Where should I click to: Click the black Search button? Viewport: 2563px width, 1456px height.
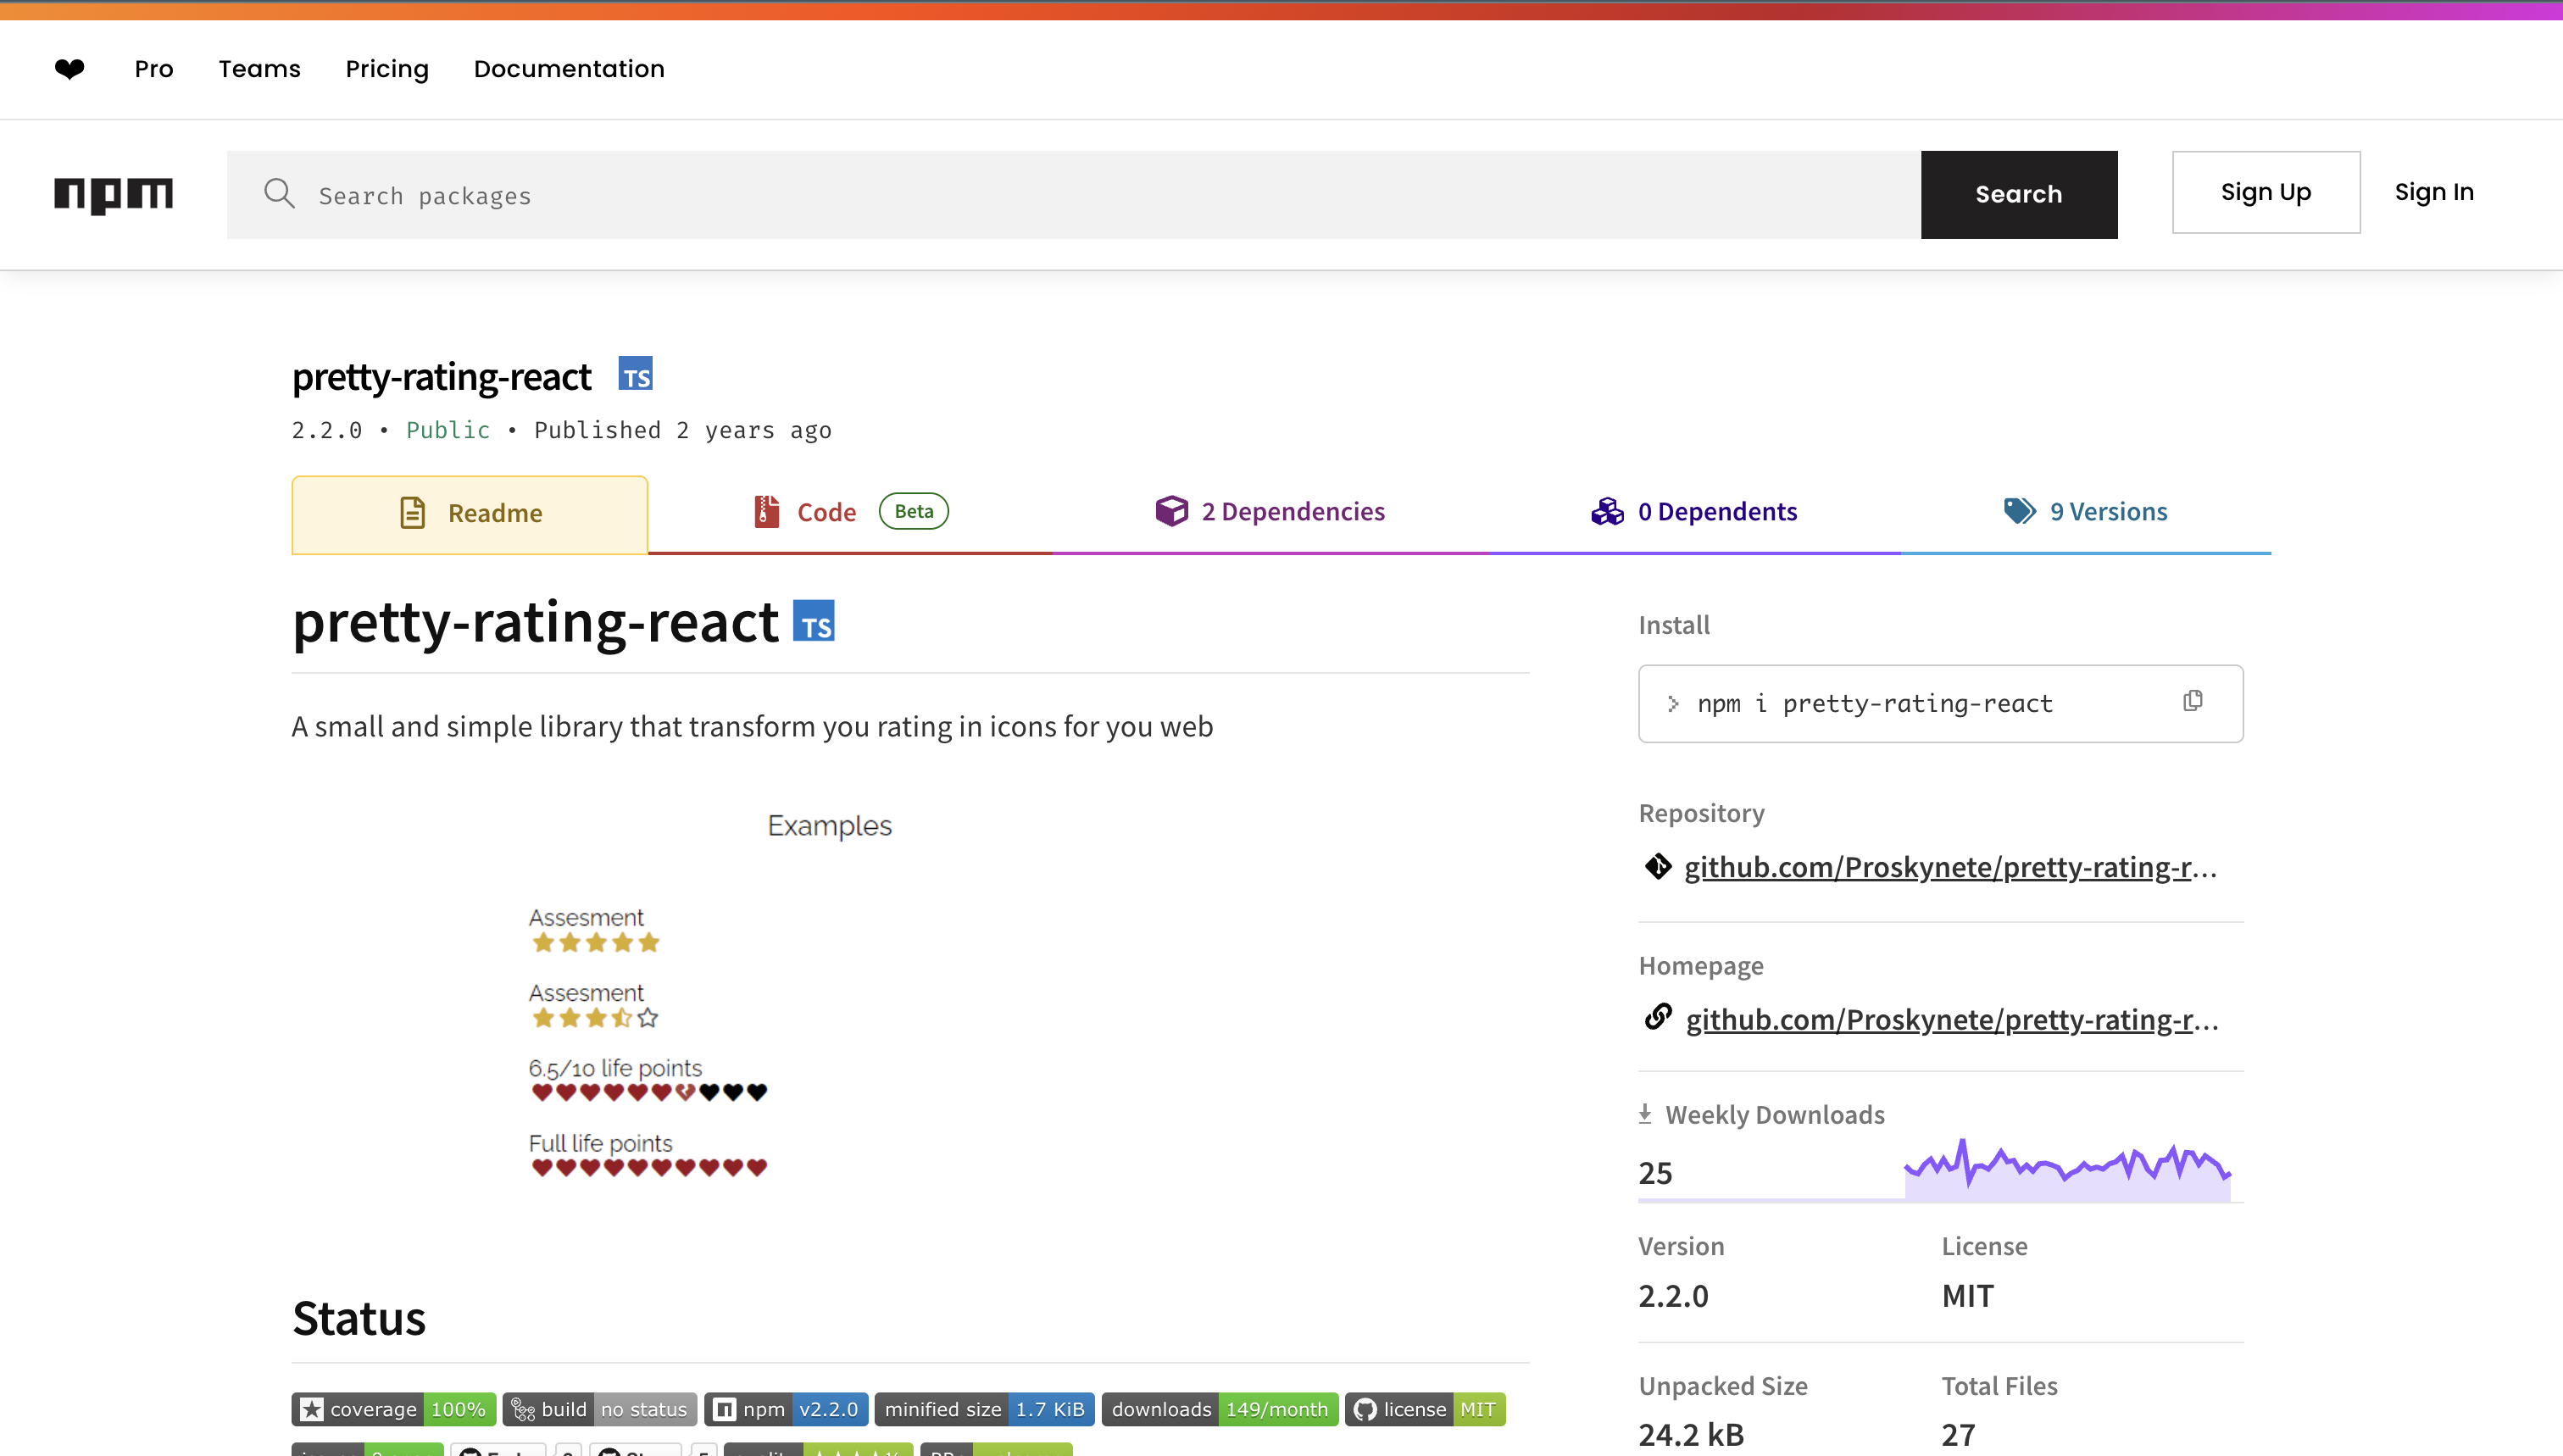2019,194
